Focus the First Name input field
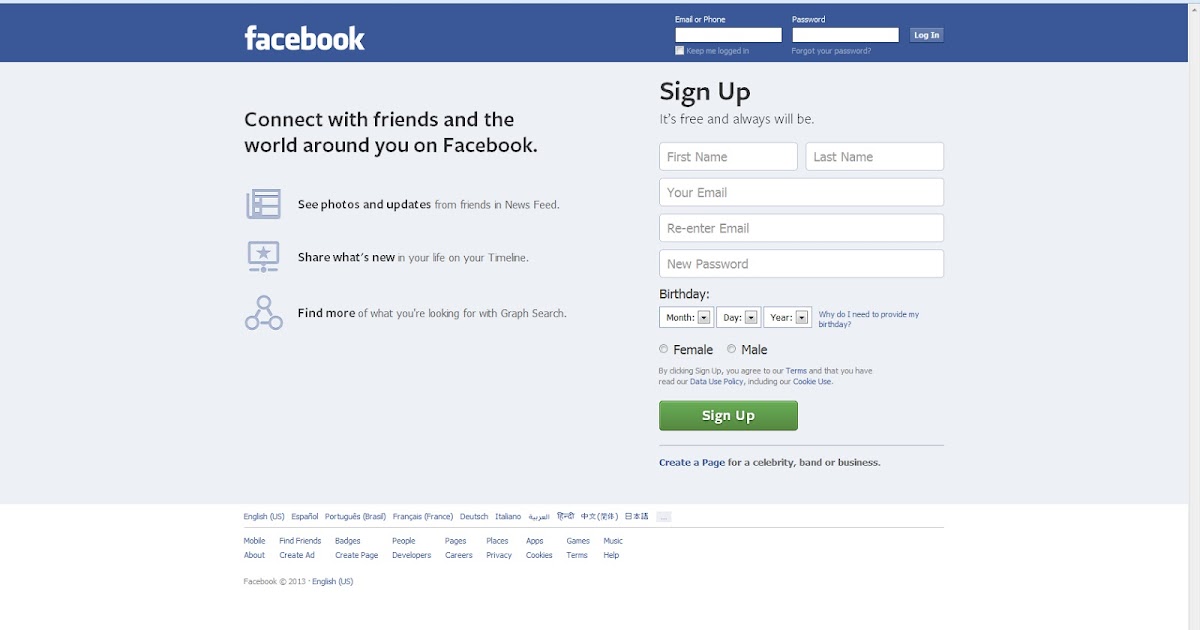 (x=728, y=157)
